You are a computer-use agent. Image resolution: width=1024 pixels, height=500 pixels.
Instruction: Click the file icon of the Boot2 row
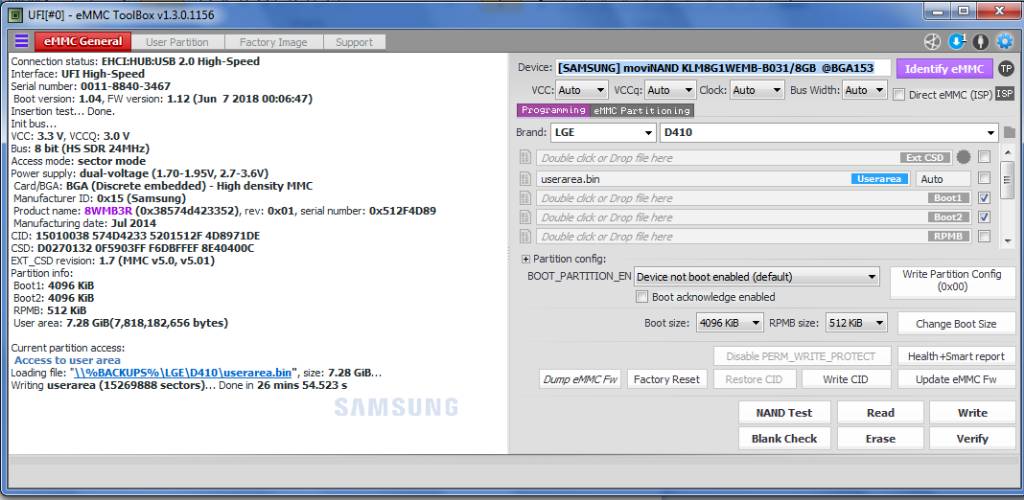click(x=524, y=217)
